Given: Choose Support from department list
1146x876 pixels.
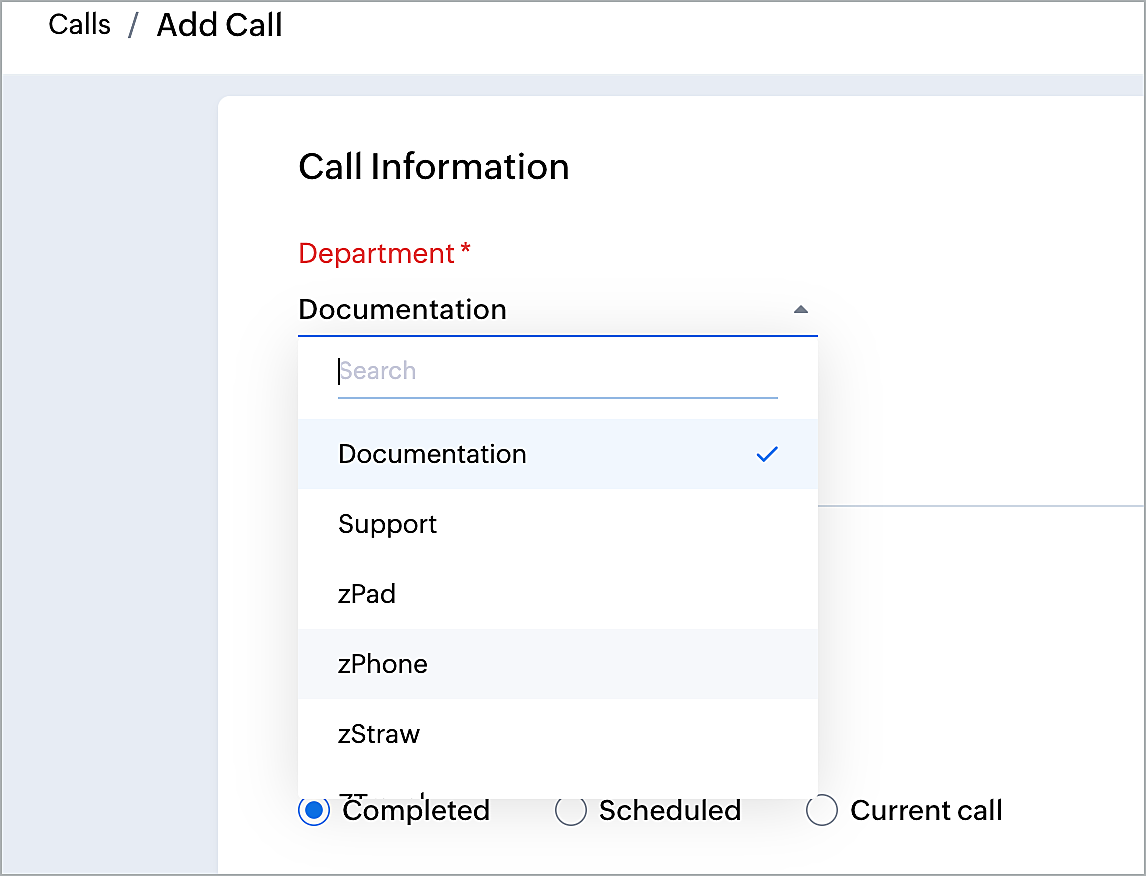Looking at the screenshot, I should 388,524.
